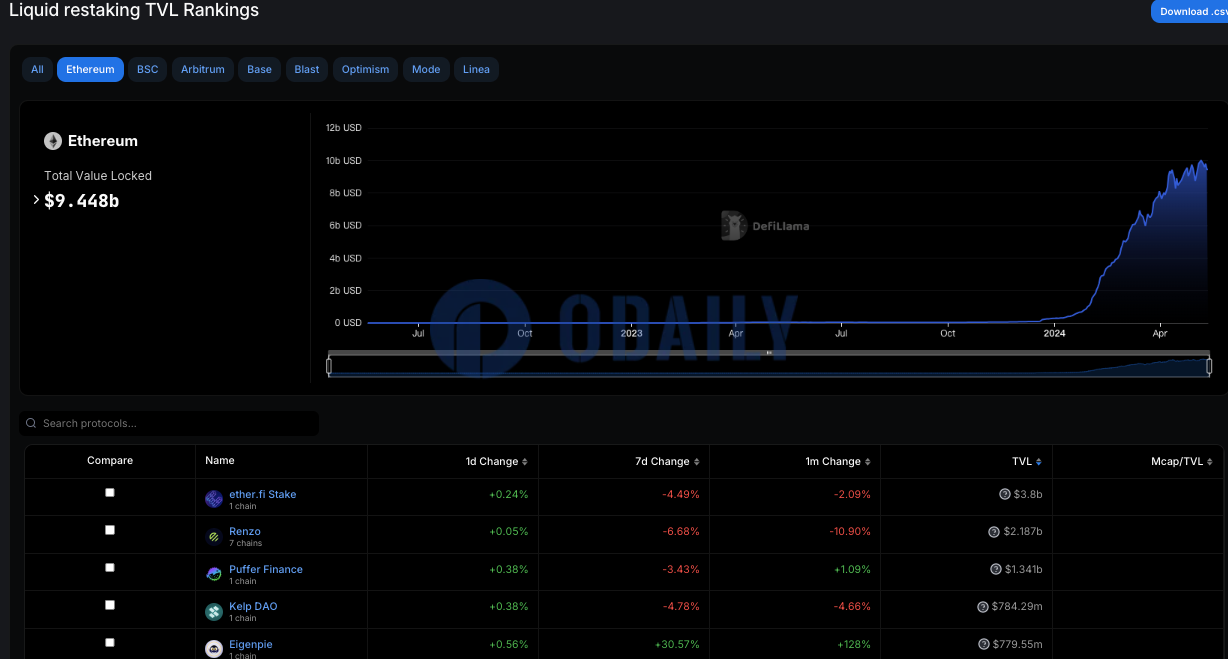The width and height of the screenshot is (1228, 659).
Task: Open the BSC chain tab
Action: coord(148,69)
